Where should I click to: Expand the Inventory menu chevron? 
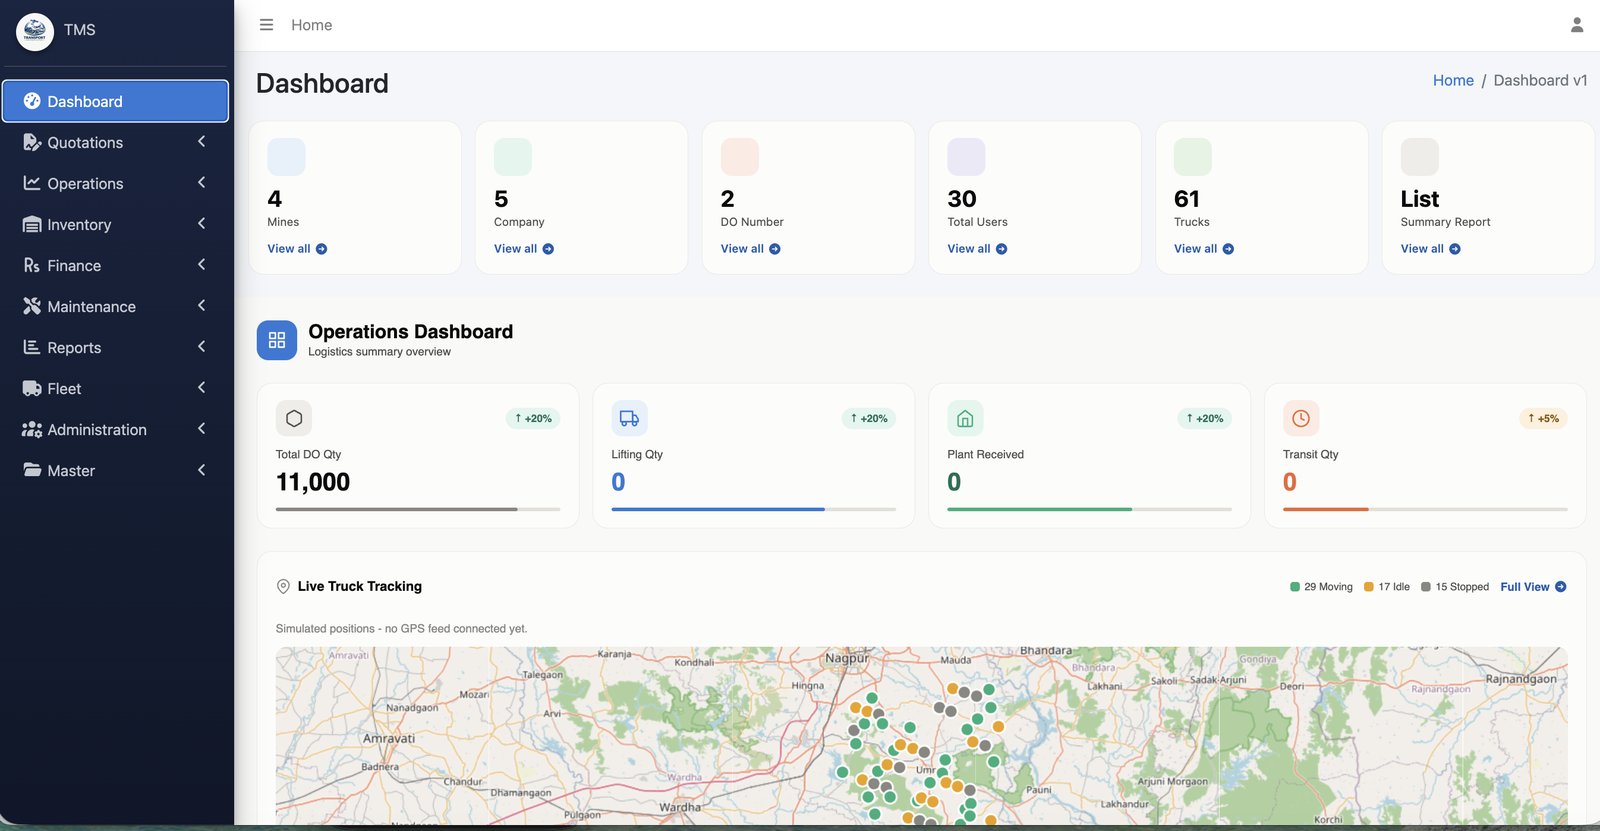click(201, 224)
